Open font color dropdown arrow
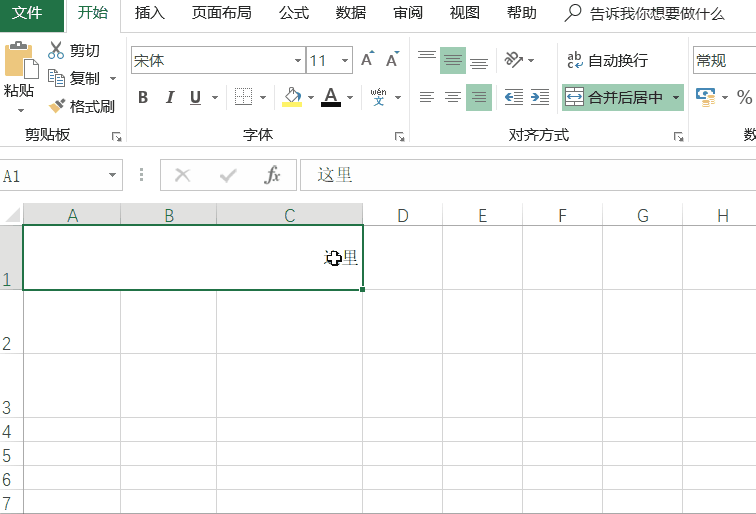This screenshot has height=514, width=756. point(350,97)
